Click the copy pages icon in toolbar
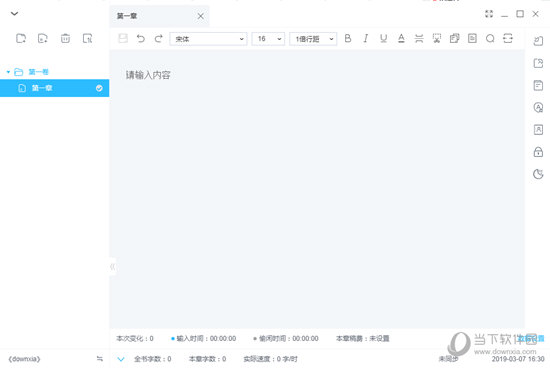This screenshot has width=550, height=368. pos(455,38)
